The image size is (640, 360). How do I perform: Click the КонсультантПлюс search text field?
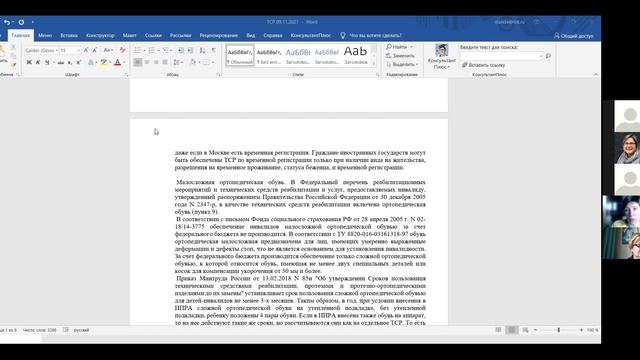(502, 56)
